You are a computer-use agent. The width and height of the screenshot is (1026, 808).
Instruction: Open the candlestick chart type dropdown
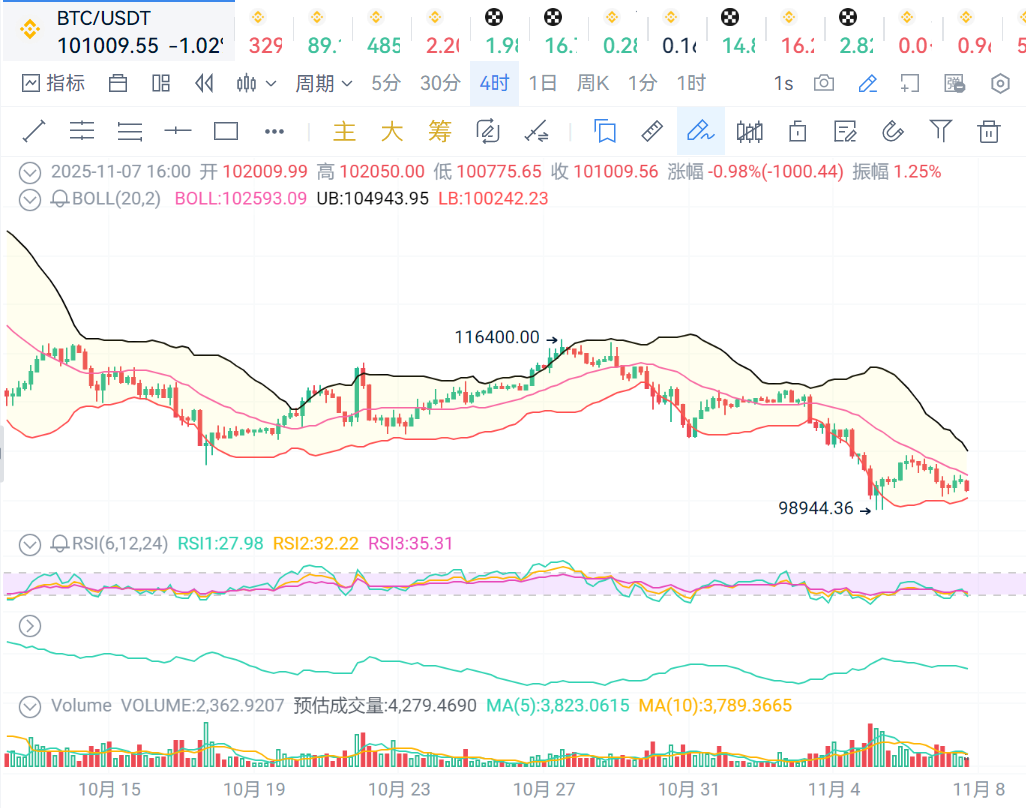click(x=256, y=83)
